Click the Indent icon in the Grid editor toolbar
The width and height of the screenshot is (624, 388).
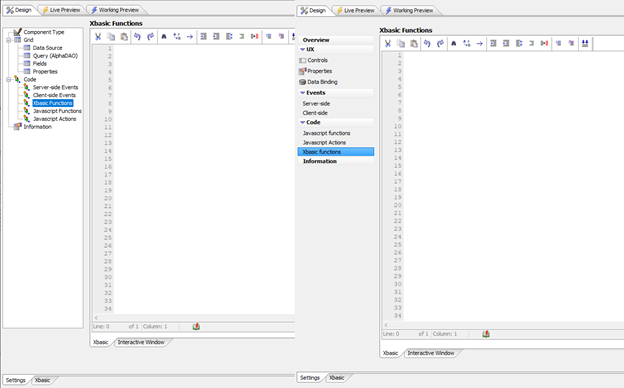tap(203, 37)
